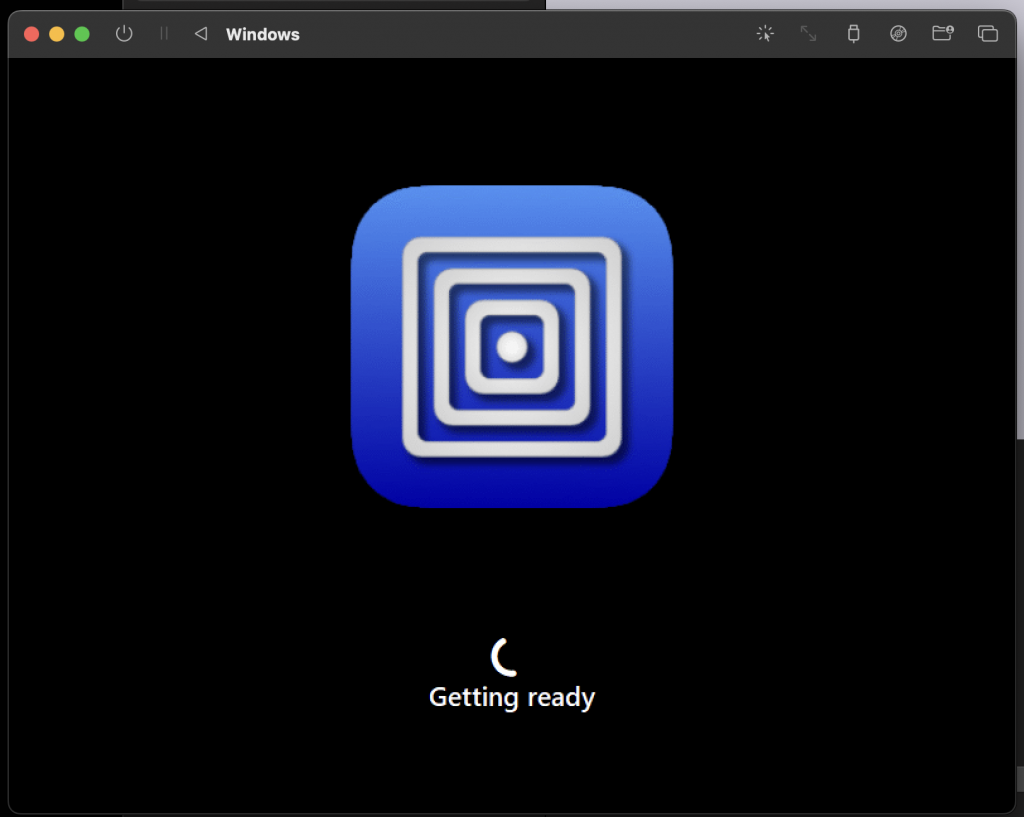The height and width of the screenshot is (817, 1024).
Task: Click the power button icon
Action: 124,34
